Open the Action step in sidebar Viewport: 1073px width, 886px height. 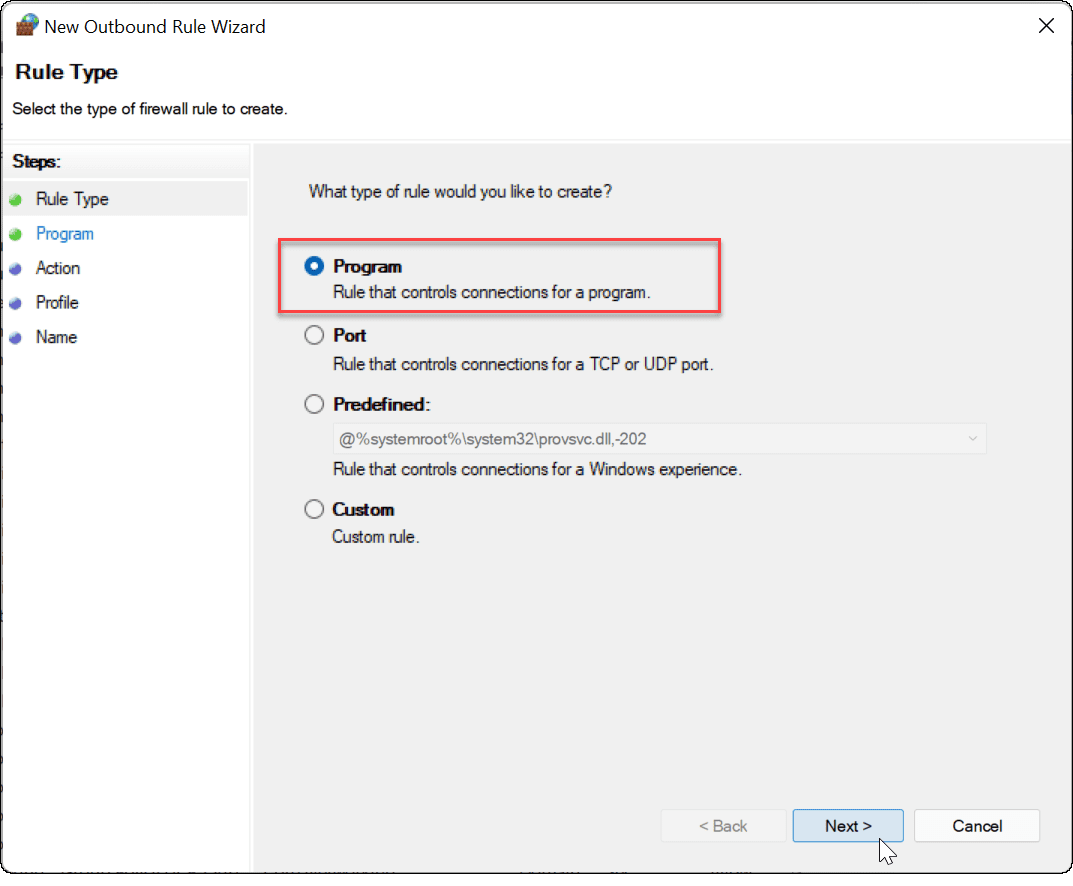point(58,268)
